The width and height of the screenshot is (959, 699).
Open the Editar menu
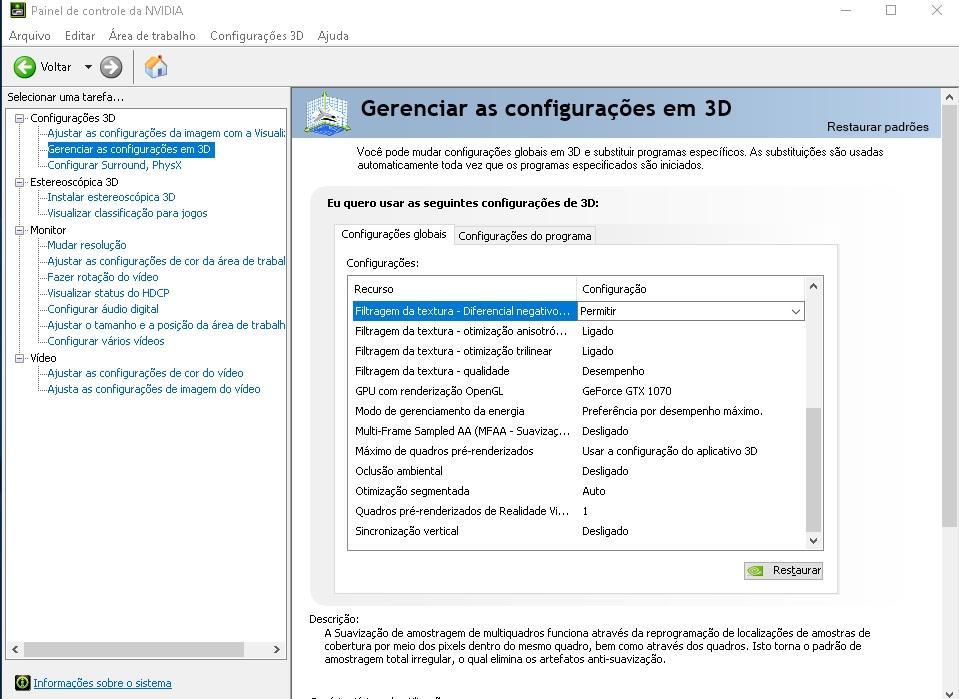point(80,35)
